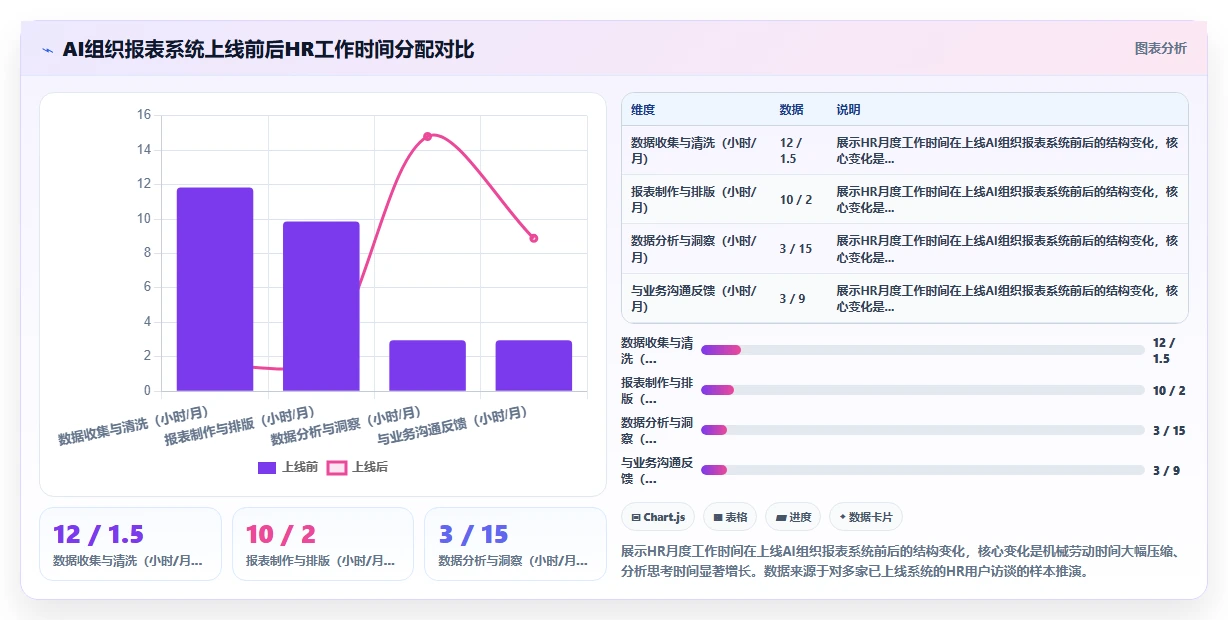
Task: Click the 数据分析与洞察 progress bar
Action: coord(922,430)
